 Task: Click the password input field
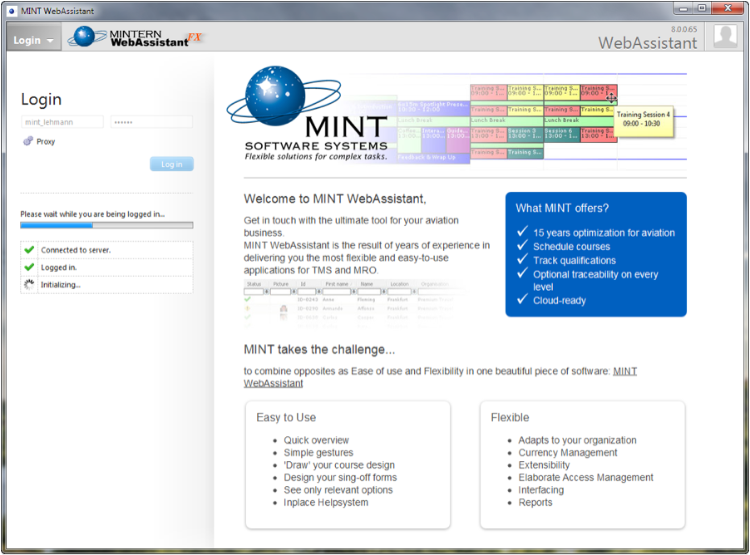click(x=152, y=122)
